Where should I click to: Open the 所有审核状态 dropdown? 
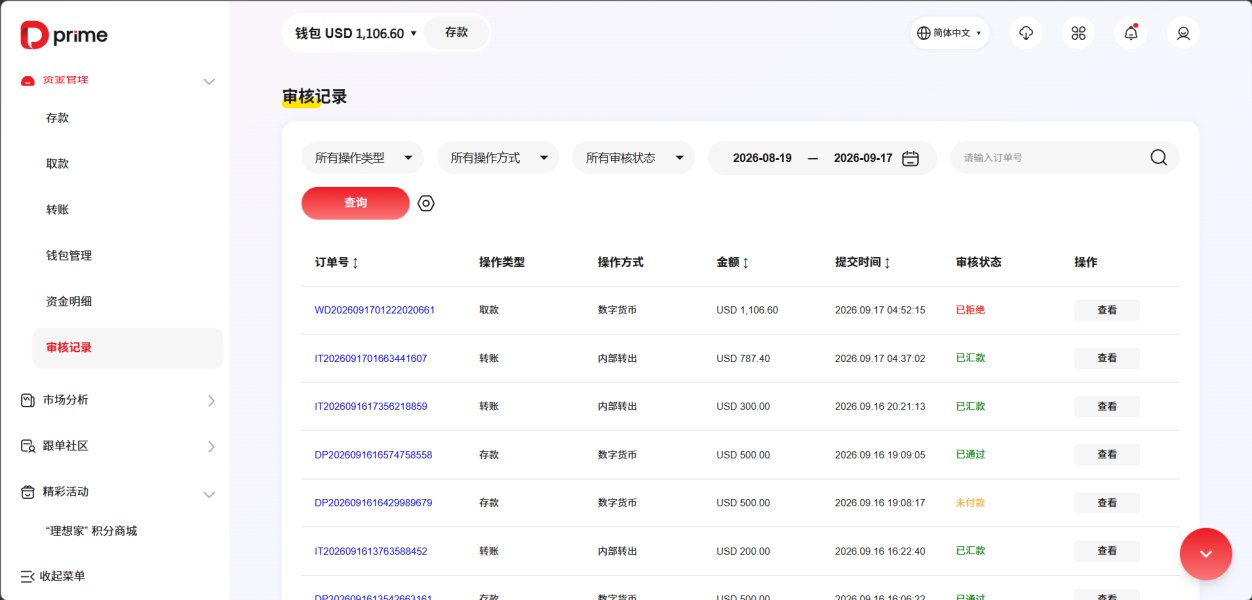[x=633, y=158]
